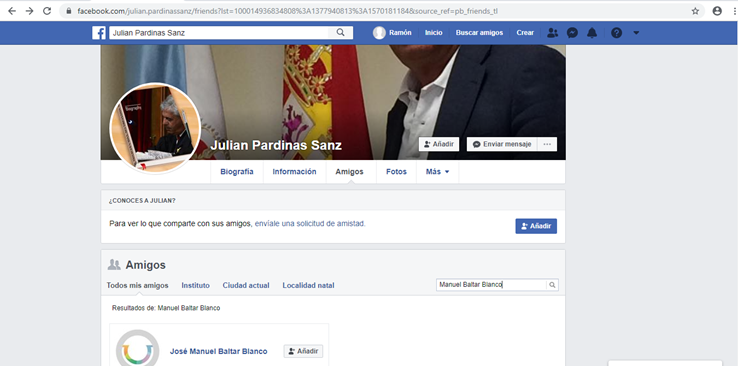Viewport: 738px width, 366px height.
Task: Open browser profile account icon
Action: 717,11
